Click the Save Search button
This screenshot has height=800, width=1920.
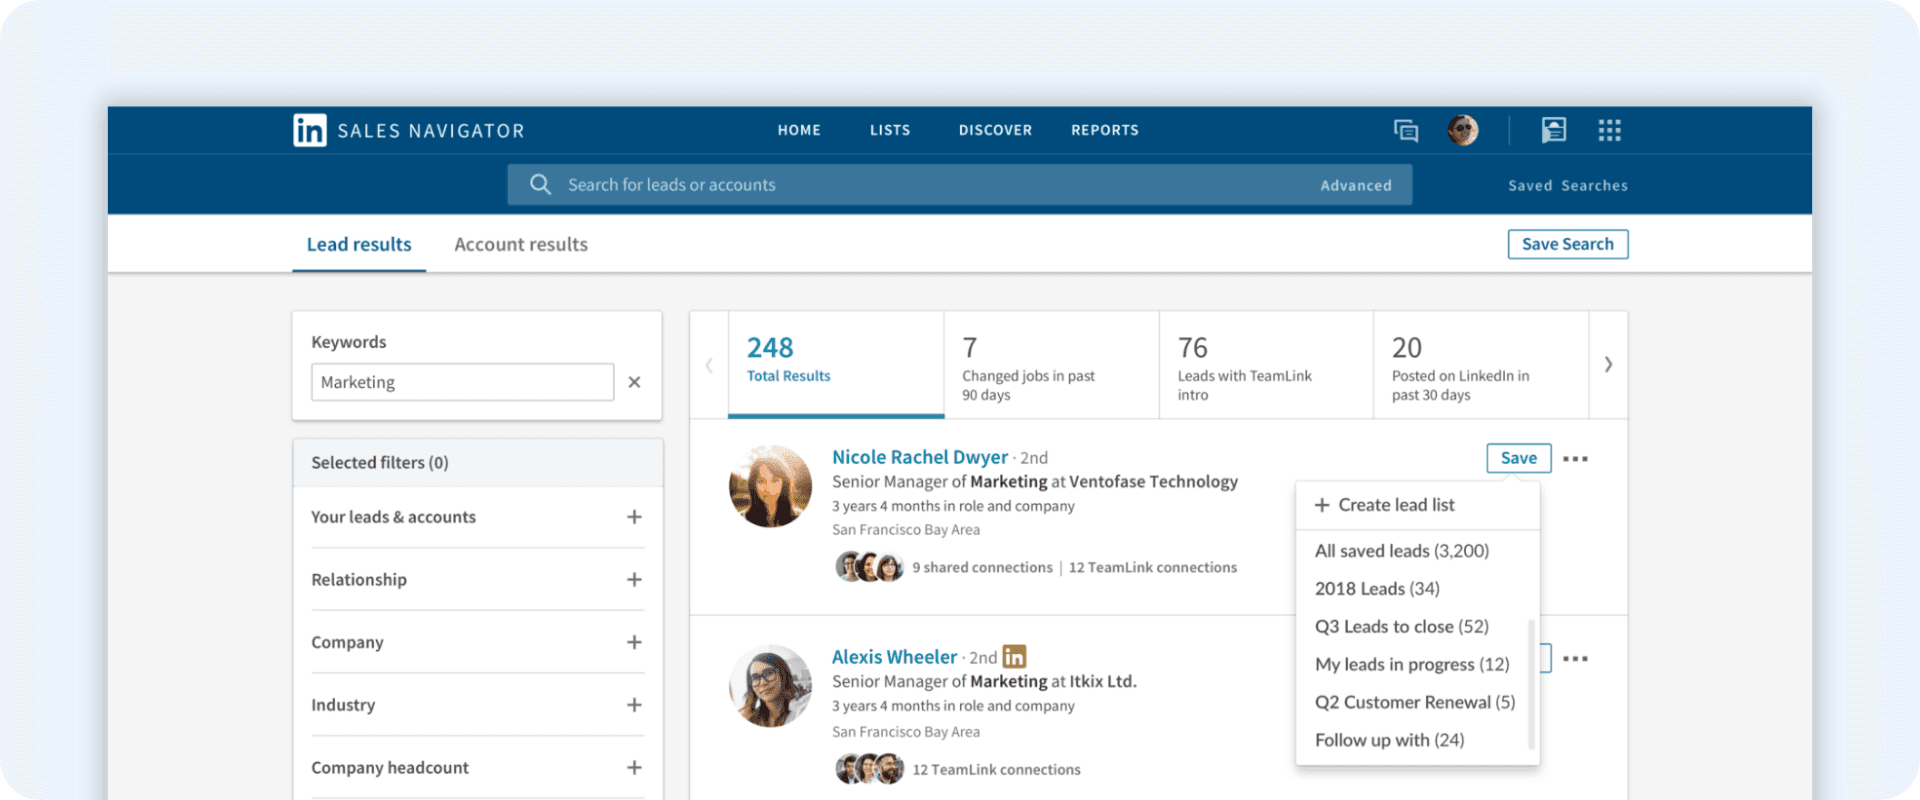pos(1568,244)
